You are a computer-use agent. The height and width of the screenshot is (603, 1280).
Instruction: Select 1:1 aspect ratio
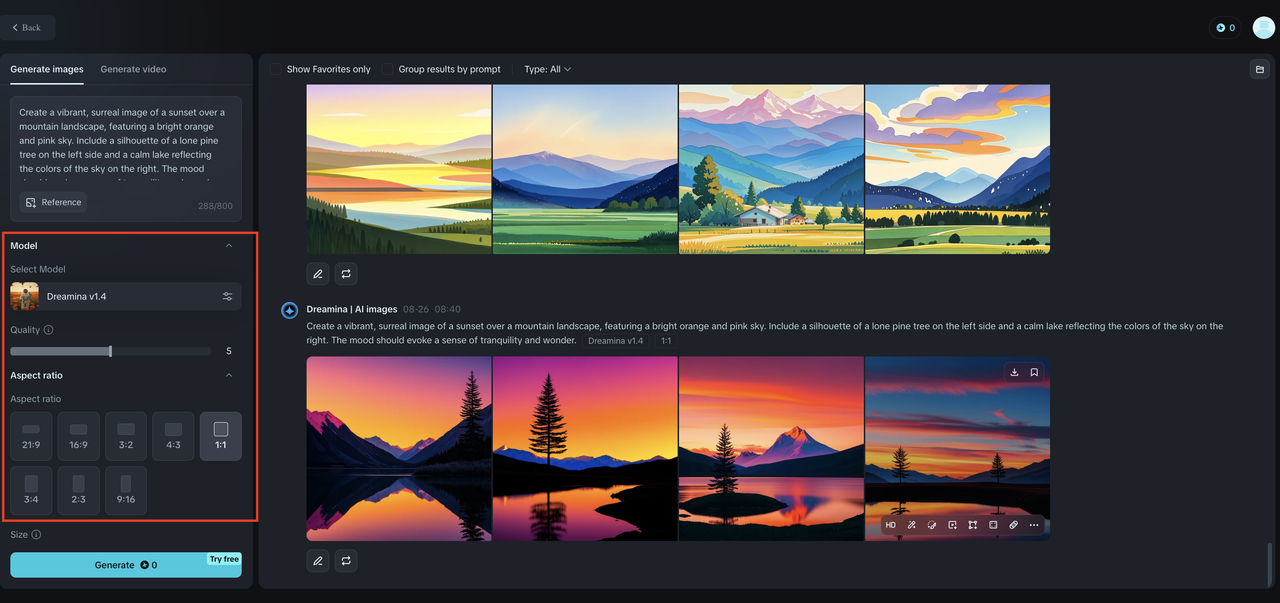(221, 436)
